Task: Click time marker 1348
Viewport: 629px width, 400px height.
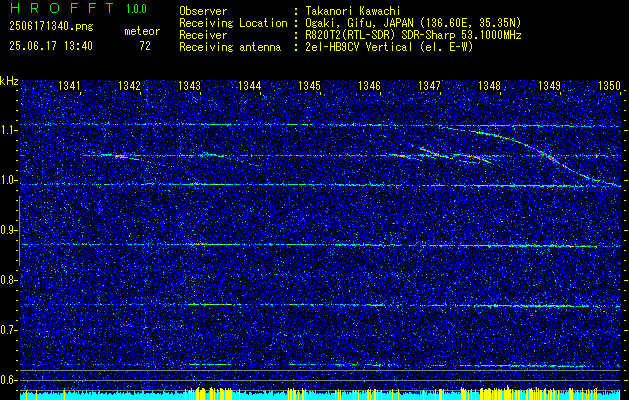Action: [x=489, y=85]
